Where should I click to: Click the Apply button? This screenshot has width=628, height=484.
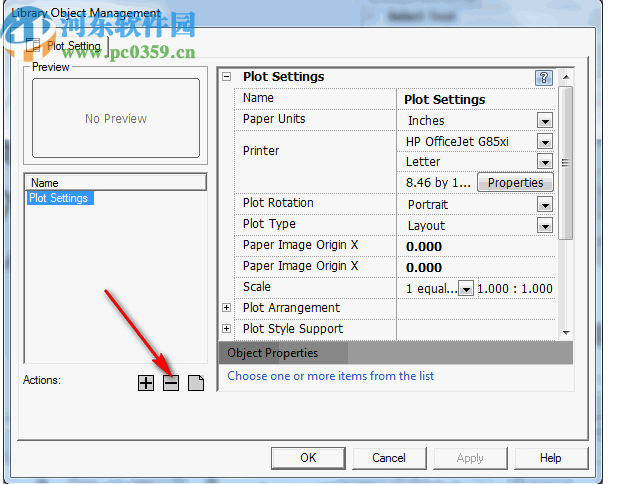470,458
